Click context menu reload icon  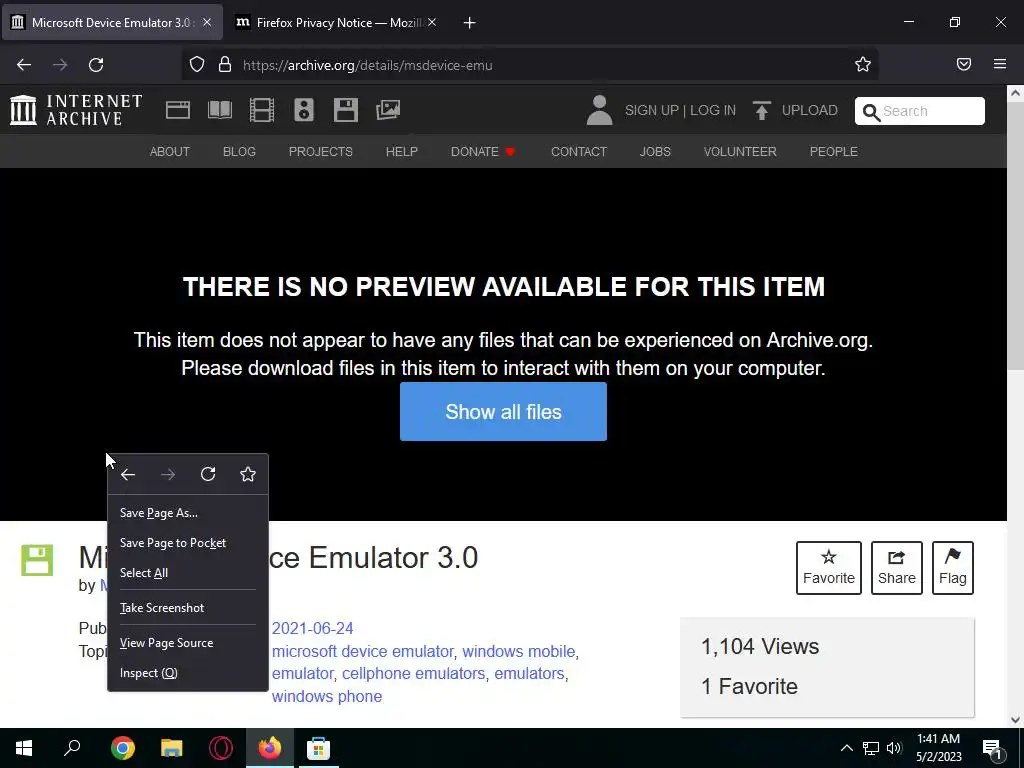pos(208,474)
